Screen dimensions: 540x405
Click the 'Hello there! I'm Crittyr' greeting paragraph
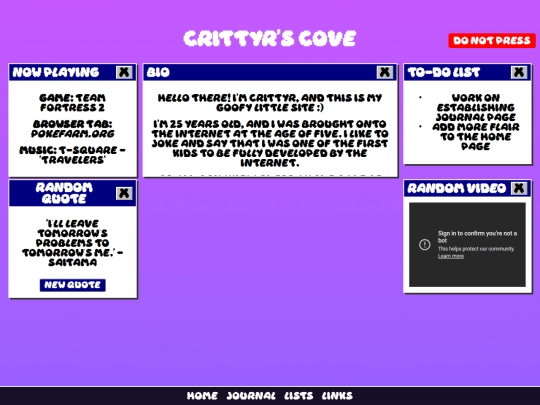pyautogui.click(x=270, y=103)
